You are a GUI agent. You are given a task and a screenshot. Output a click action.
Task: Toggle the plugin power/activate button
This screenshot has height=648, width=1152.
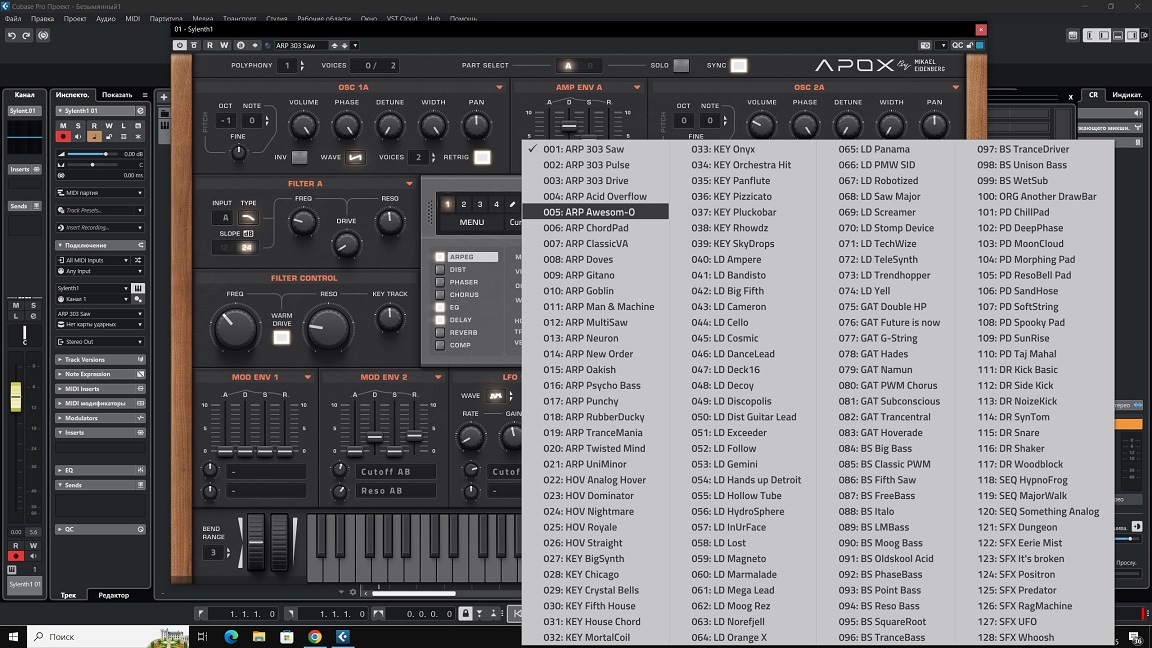pos(180,45)
